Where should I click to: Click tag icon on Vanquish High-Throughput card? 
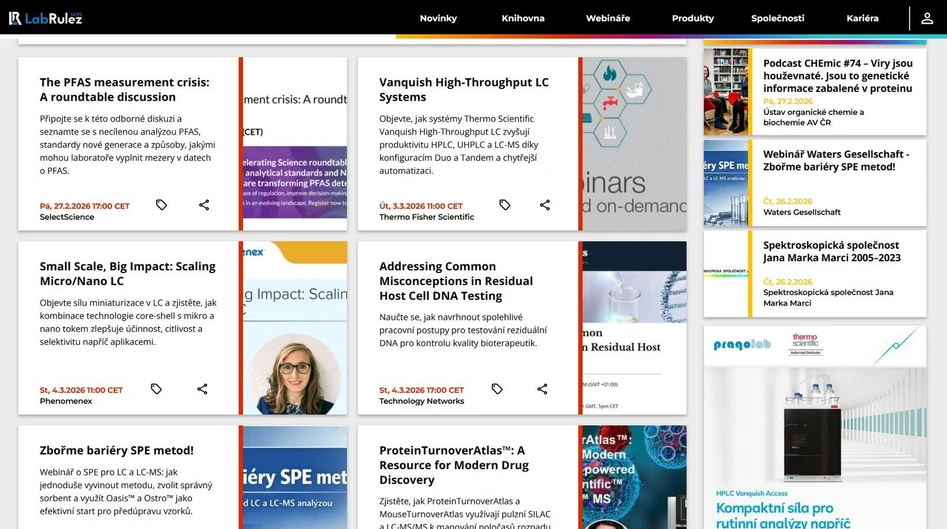pos(505,205)
